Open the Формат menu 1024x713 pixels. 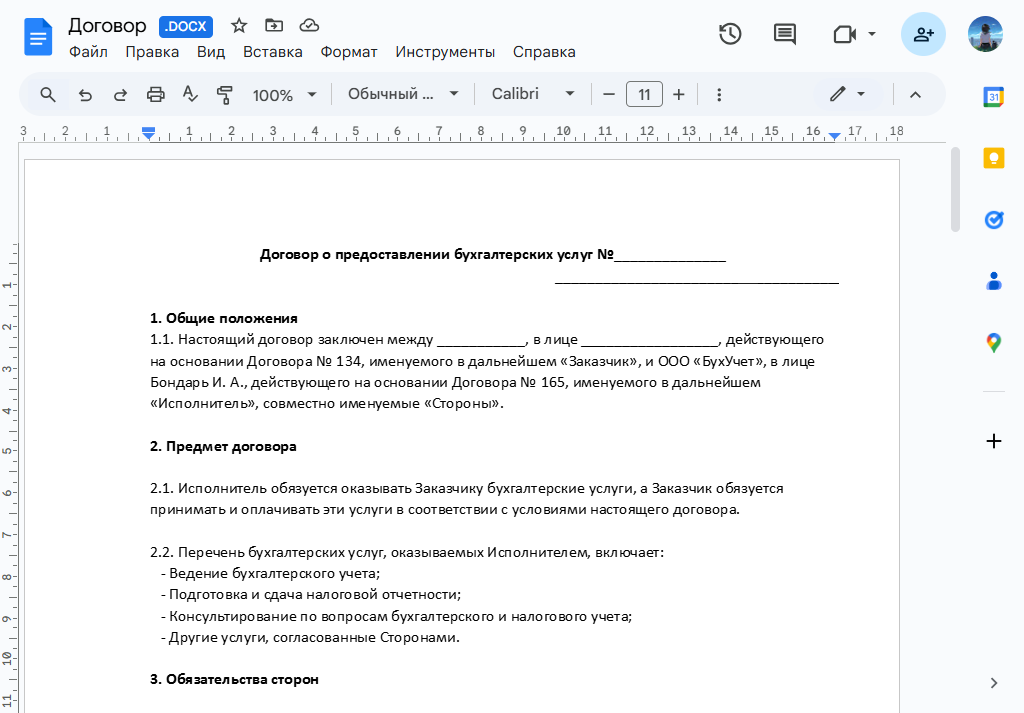[x=349, y=52]
